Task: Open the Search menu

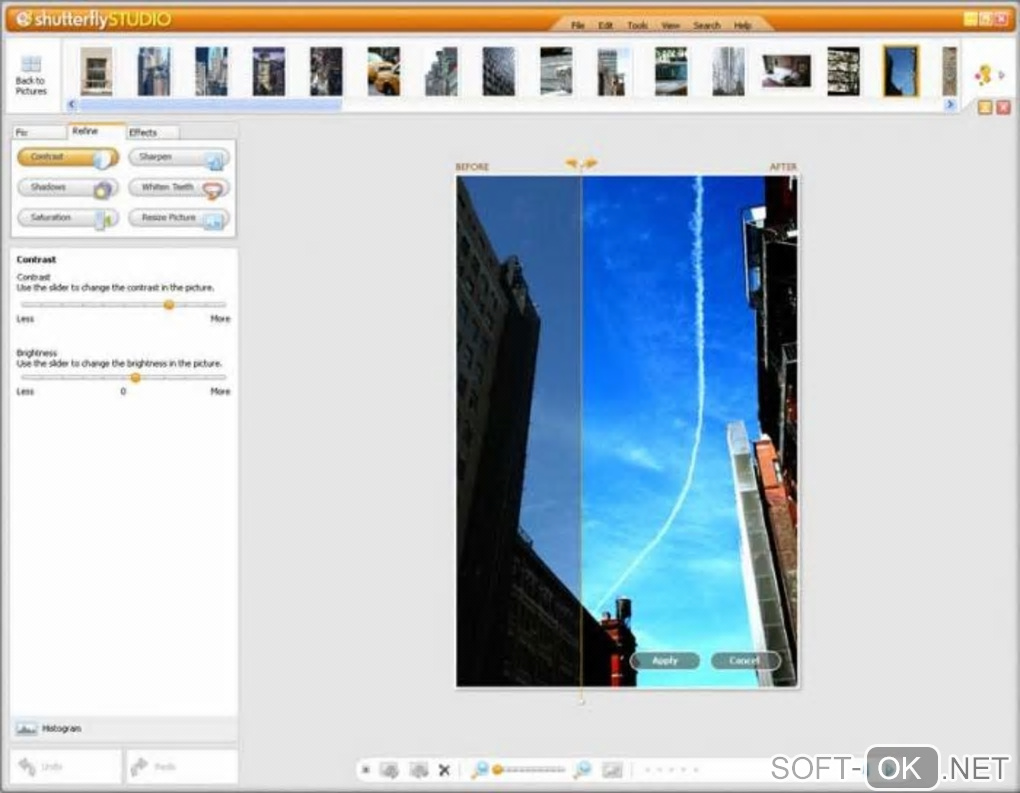Action: coord(707,25)
